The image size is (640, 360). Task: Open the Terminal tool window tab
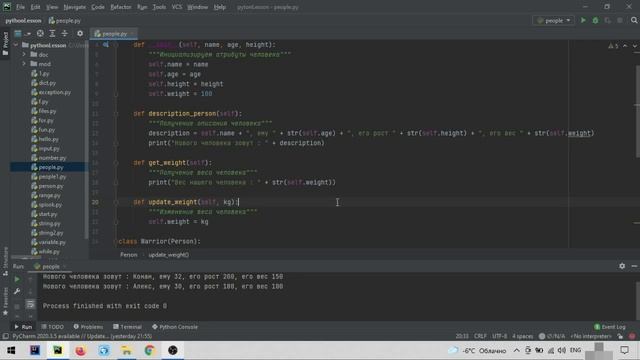coord(127,327)
